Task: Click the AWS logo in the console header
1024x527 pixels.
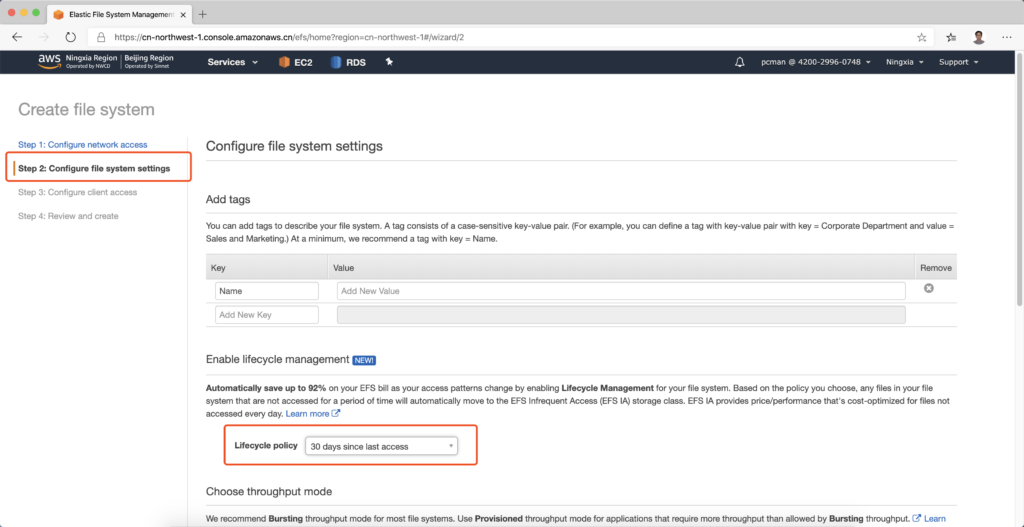Action: pyautogui.click(x=50, y=62)
